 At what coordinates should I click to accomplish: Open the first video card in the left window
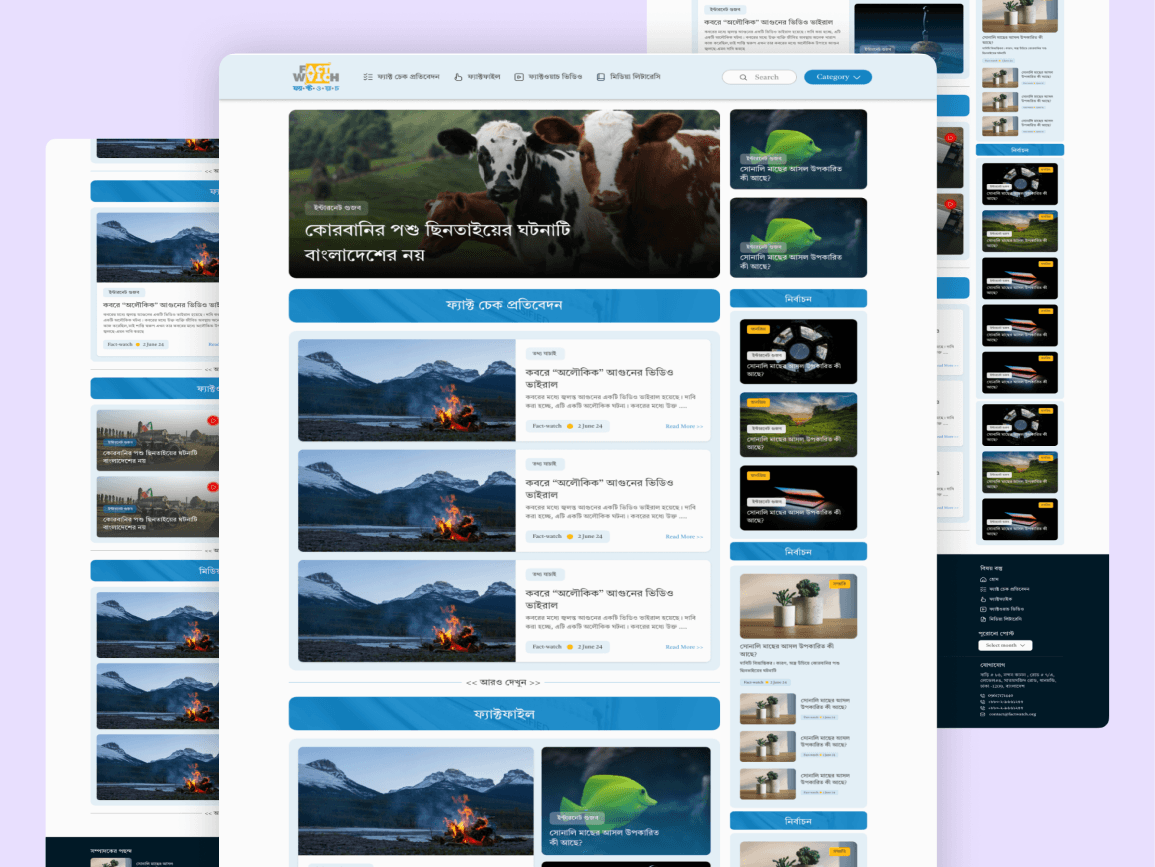pos(158,440)
